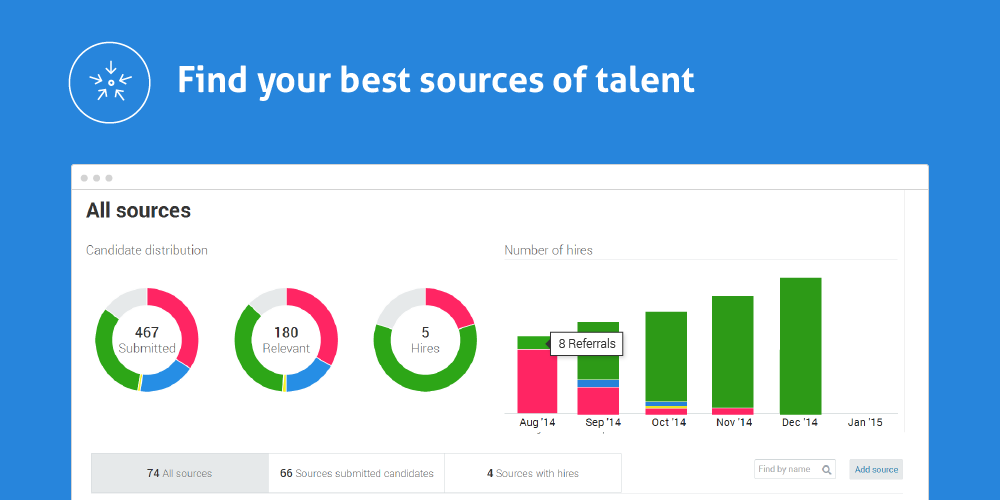Image resolution: width=1000 pixels, height=500 pixels.
Task: Click the Jan '15 axis label
Action: click(863, 423)
